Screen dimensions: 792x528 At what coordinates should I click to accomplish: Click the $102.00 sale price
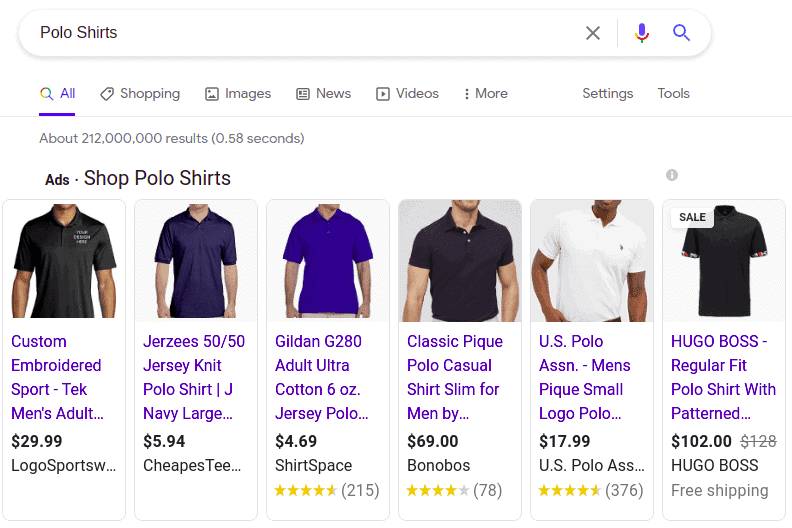click(701, 441)
